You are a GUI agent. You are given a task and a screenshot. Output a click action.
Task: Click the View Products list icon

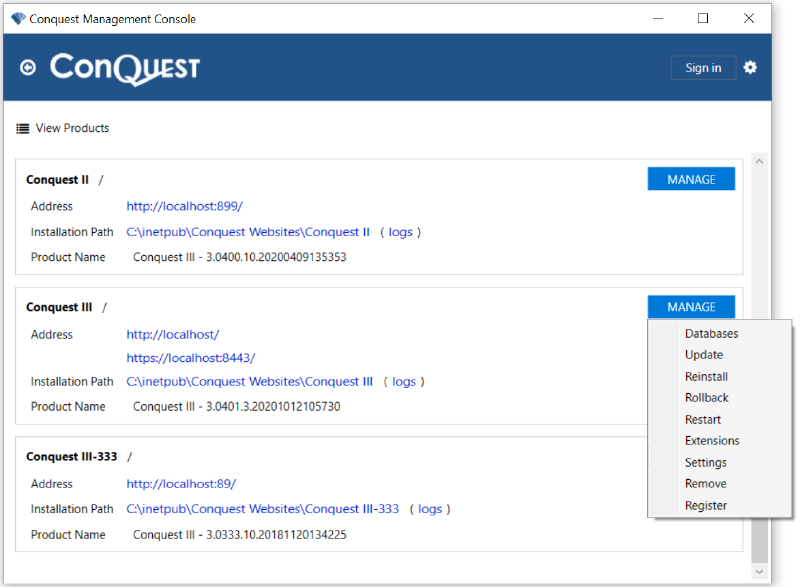point(22,129)
